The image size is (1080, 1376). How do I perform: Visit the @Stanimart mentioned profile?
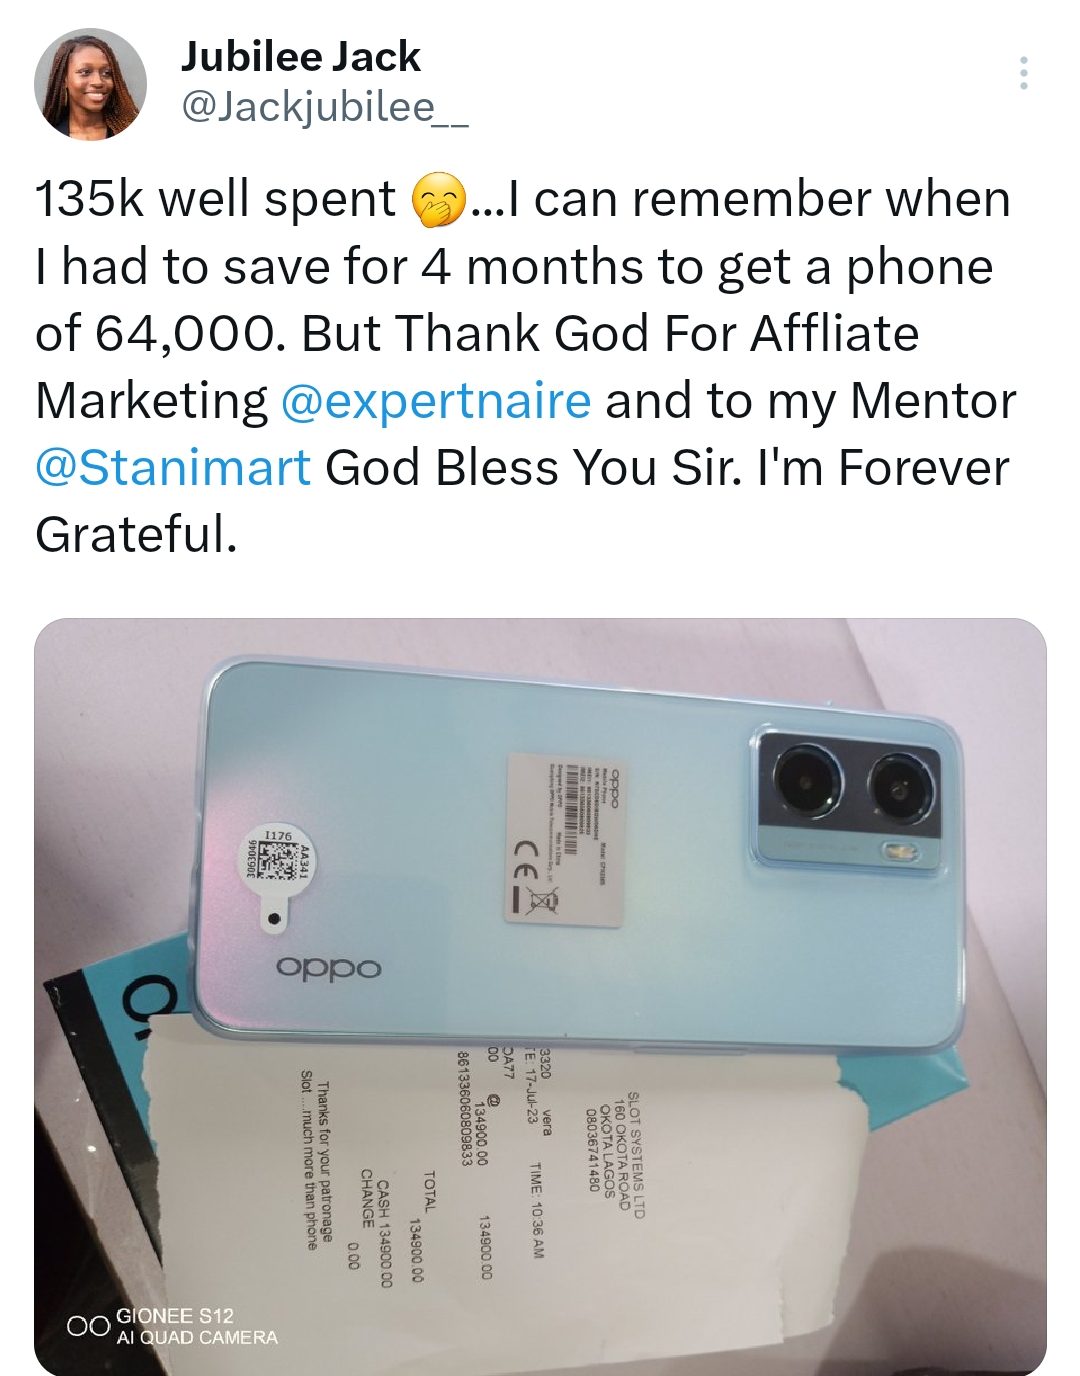point(173,468)
